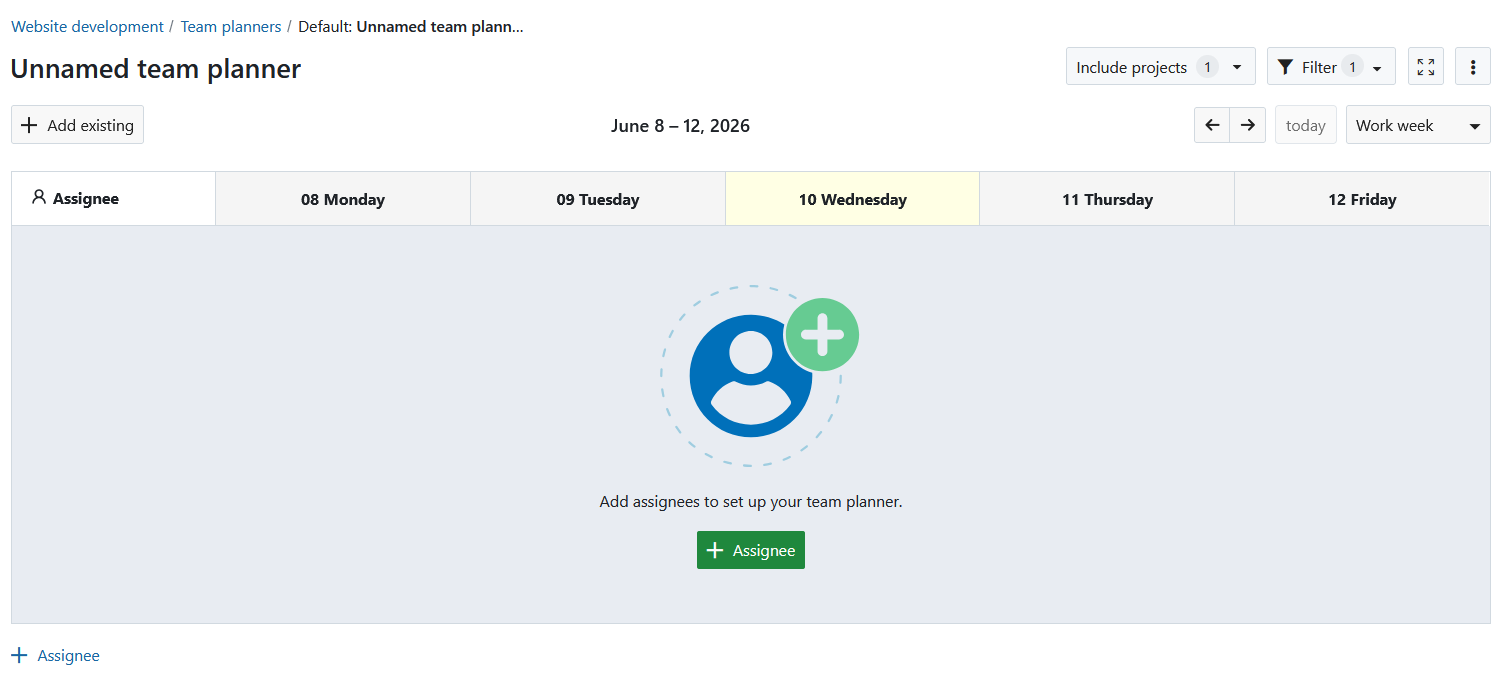Screen dimensions: 1500x682
Task: Jump to today button
Action: pos(1305,125)
